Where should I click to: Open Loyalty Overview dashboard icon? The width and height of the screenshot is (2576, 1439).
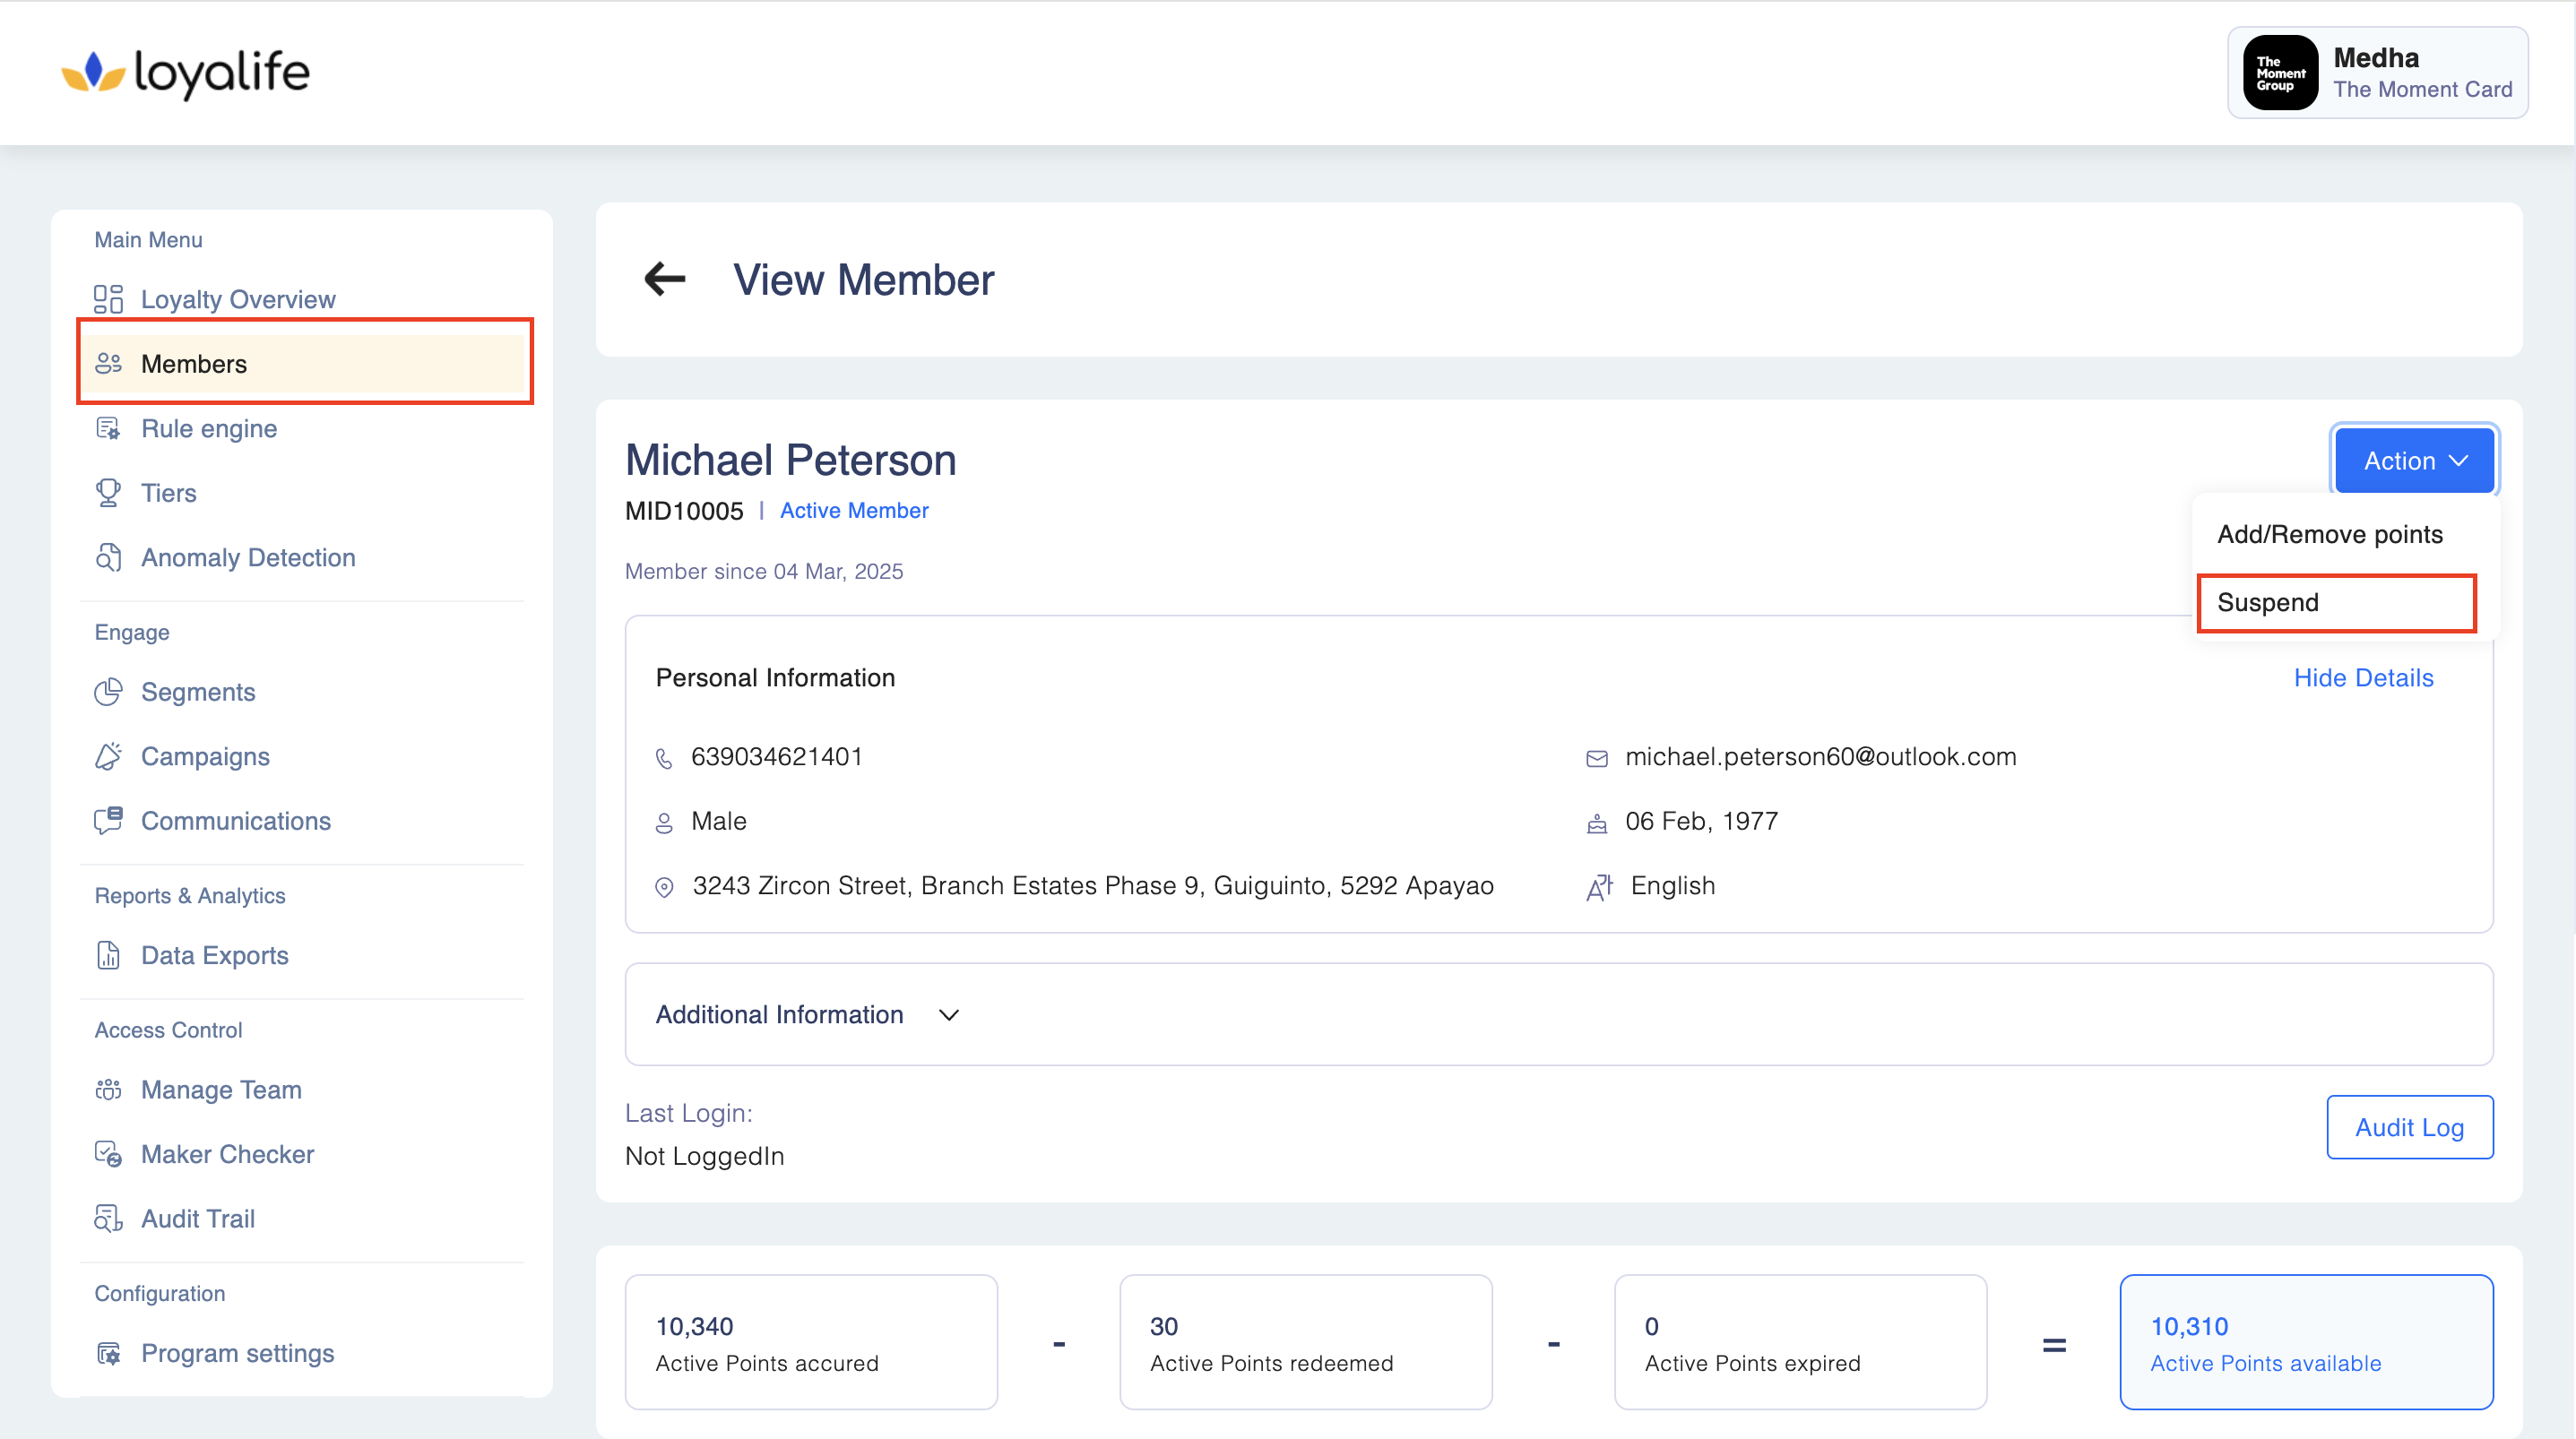(x=108, y=299)
